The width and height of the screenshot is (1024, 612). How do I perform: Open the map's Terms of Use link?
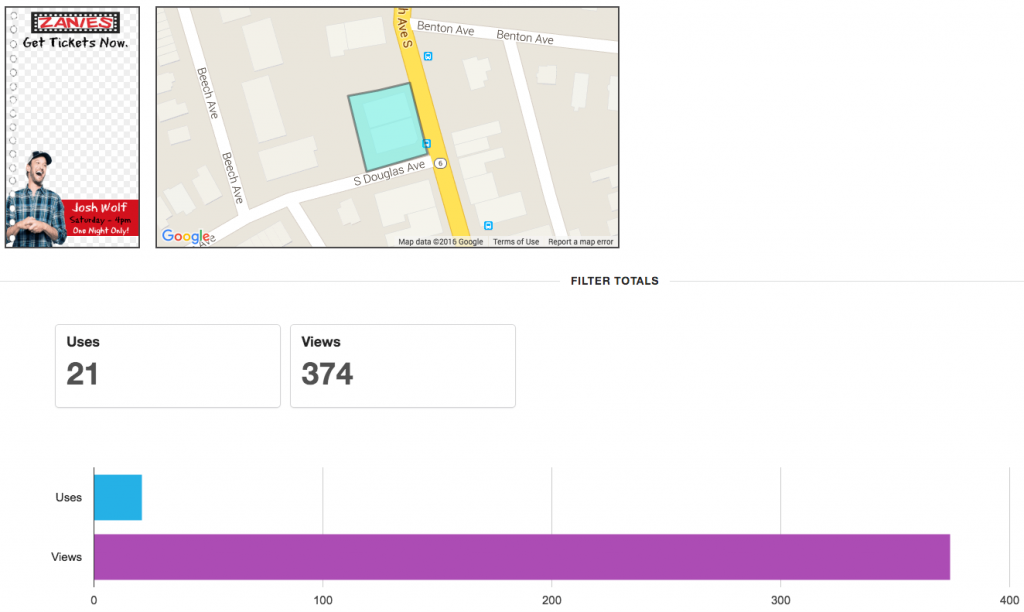point(515,242)
